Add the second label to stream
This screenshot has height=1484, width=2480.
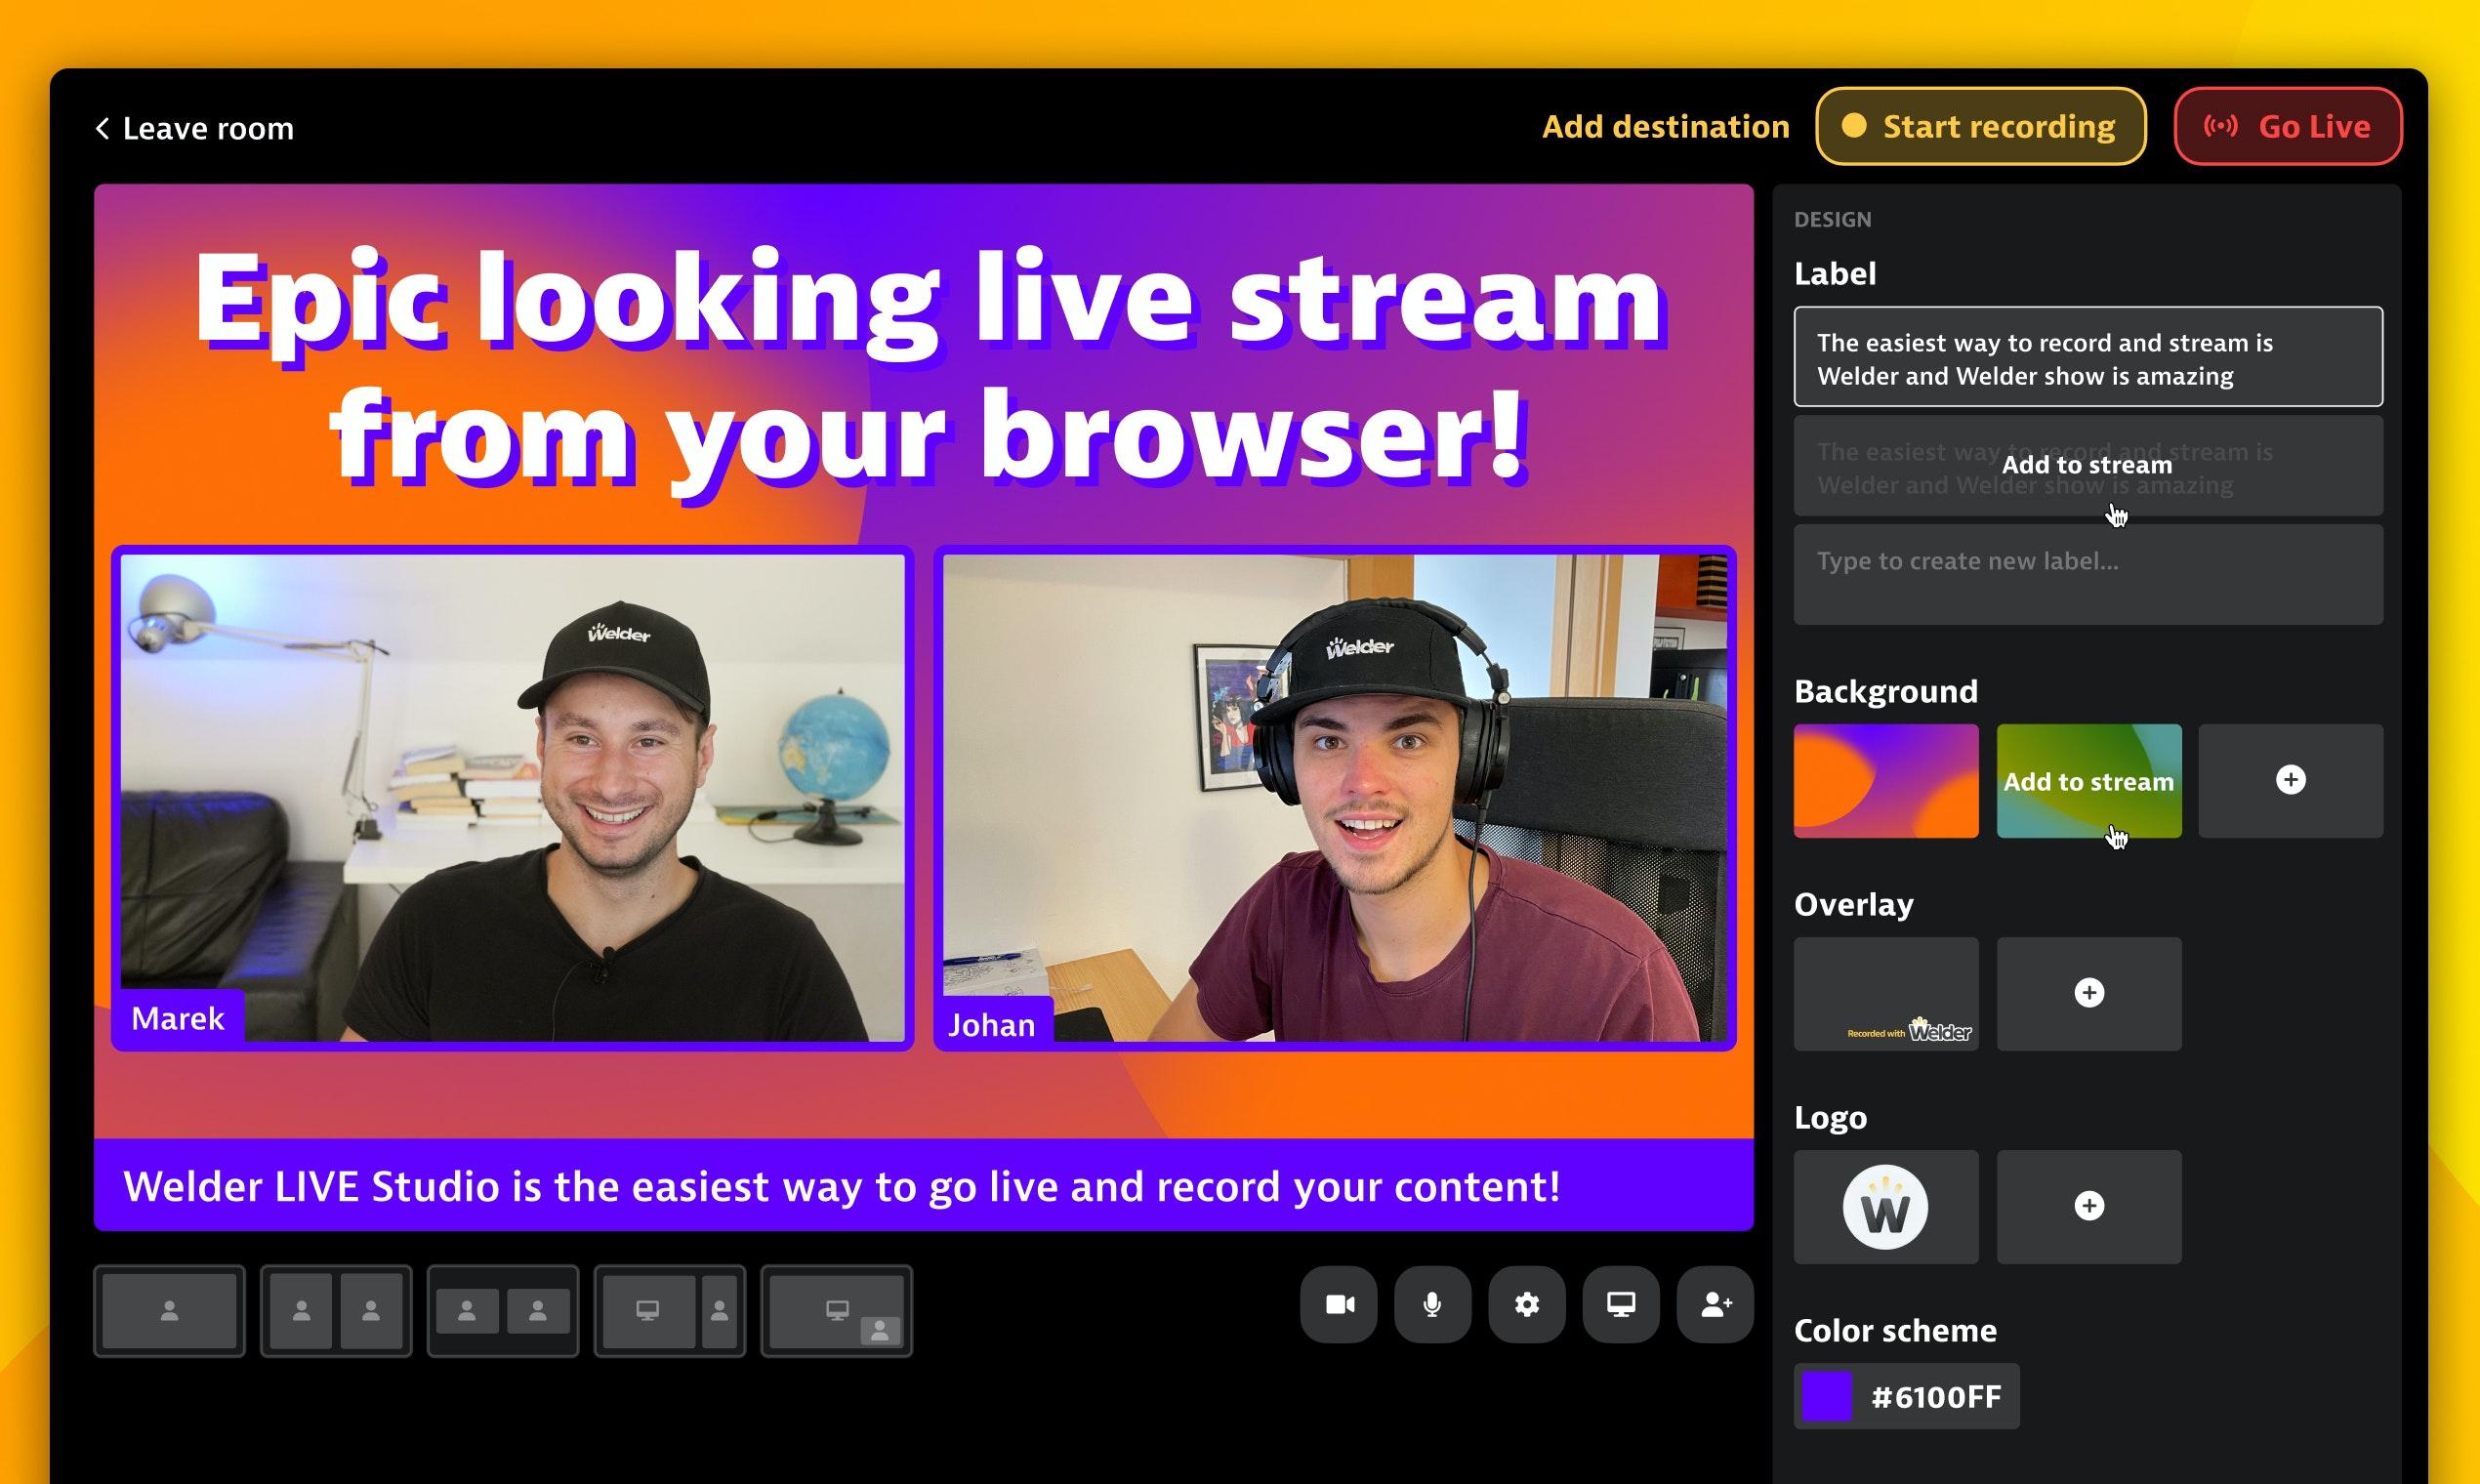[2088, 466]
